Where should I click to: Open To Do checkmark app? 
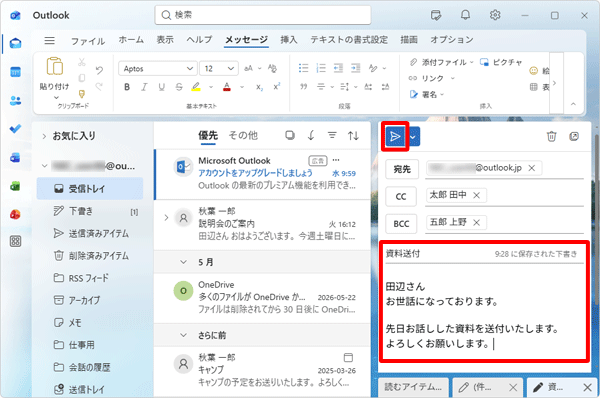15,129
